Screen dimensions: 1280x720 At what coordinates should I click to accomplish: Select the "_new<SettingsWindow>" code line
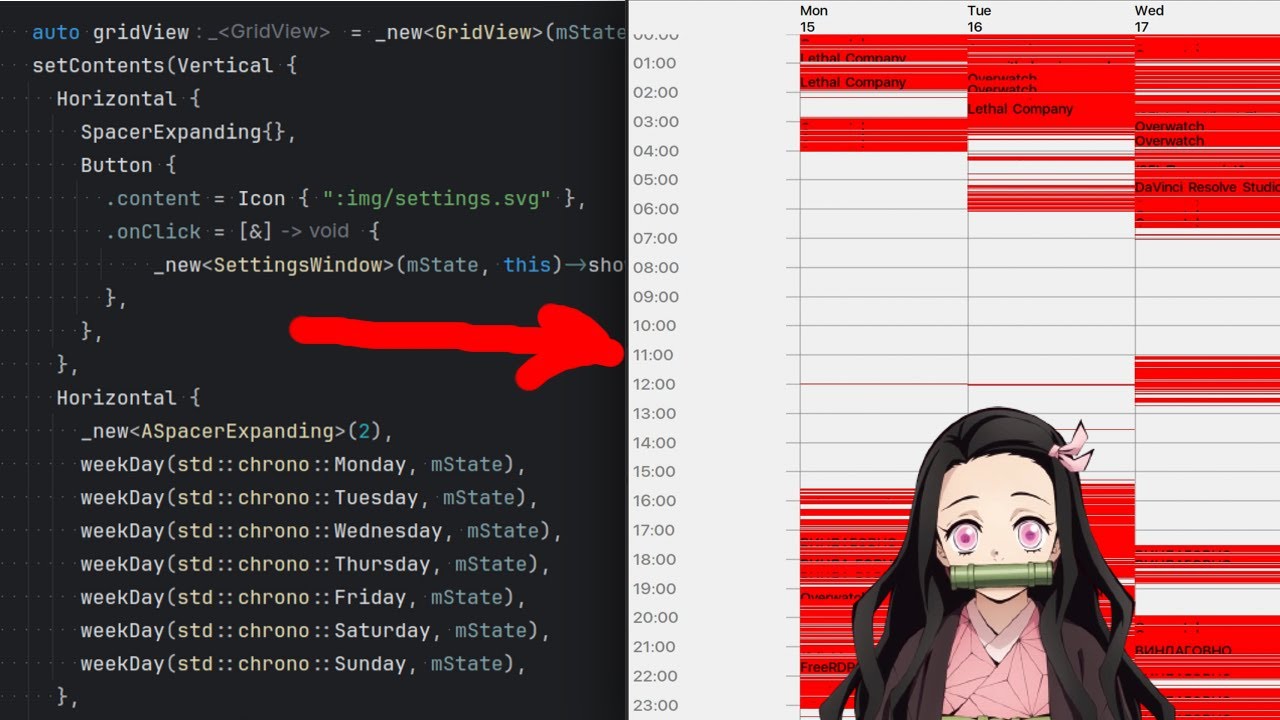pyautogui.click(x=390, y=265)
